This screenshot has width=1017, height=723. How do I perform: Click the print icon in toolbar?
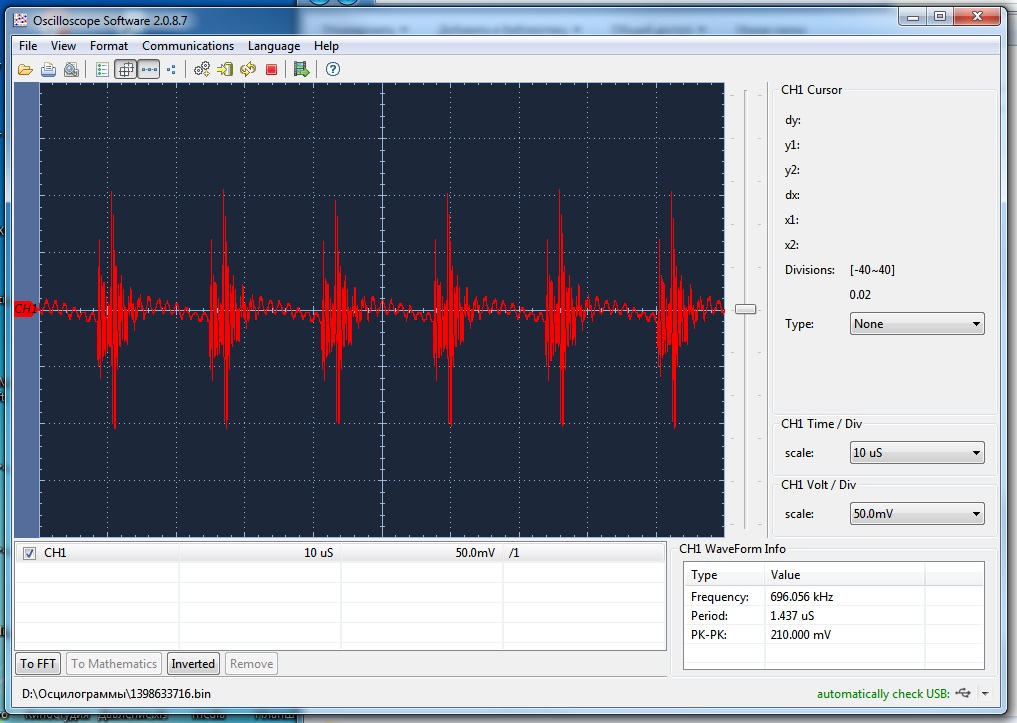[x=48, y=69]
